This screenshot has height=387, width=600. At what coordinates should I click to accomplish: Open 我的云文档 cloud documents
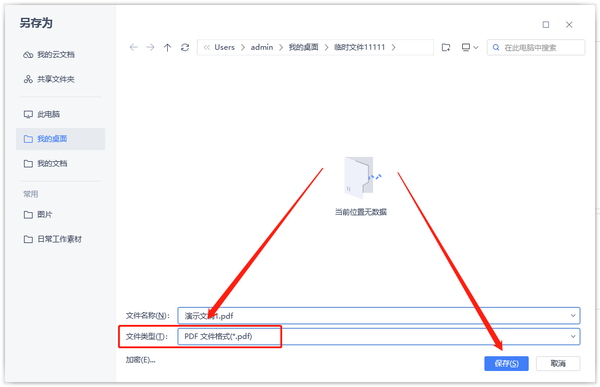pos(49,55)
